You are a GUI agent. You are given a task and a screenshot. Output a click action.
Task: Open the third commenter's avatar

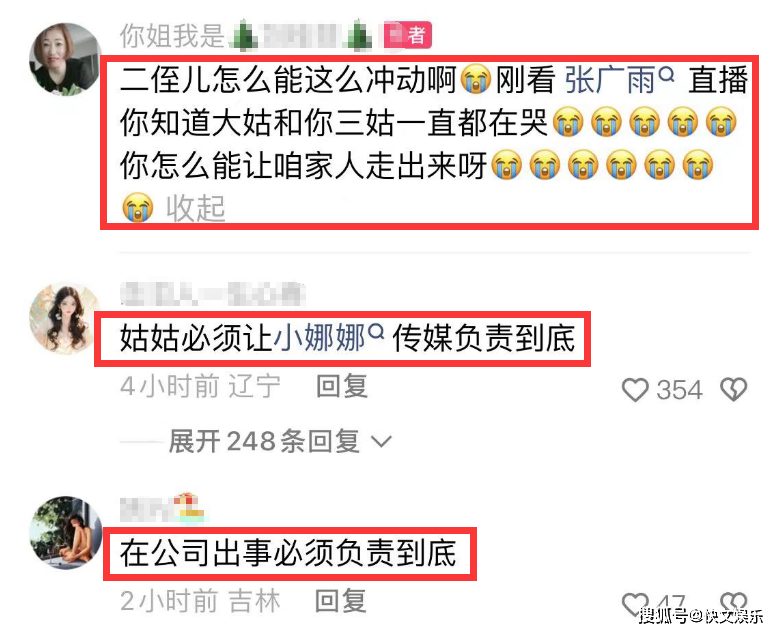(x=65, y=532)
